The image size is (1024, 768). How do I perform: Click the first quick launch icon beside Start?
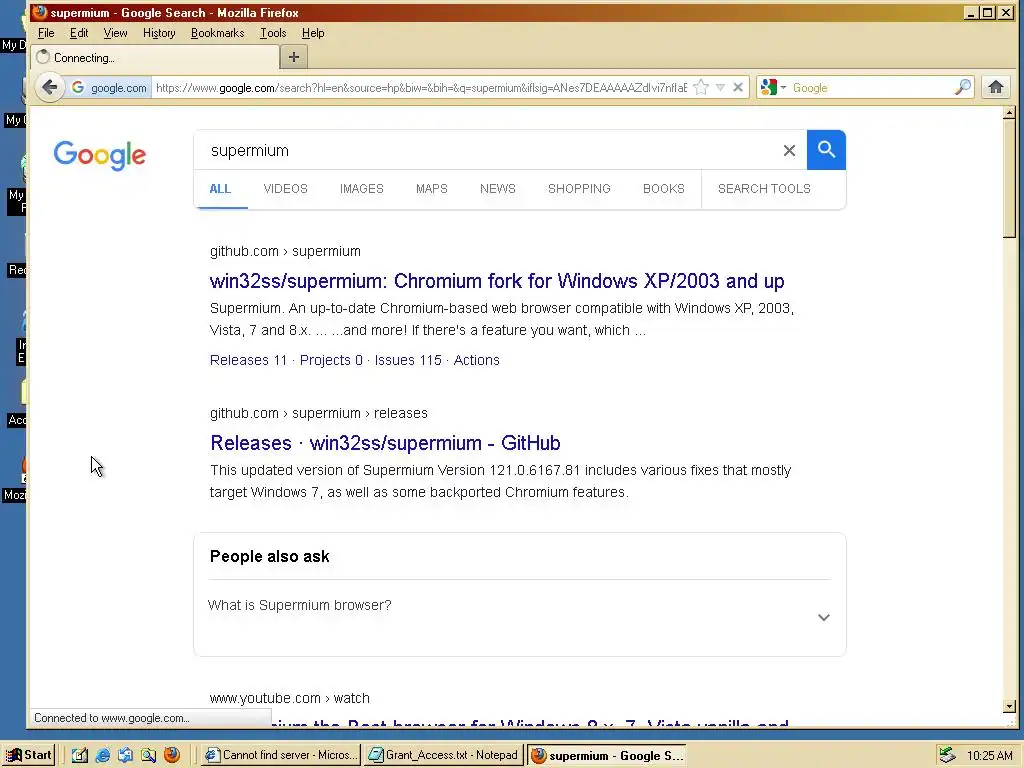(80, 755)
